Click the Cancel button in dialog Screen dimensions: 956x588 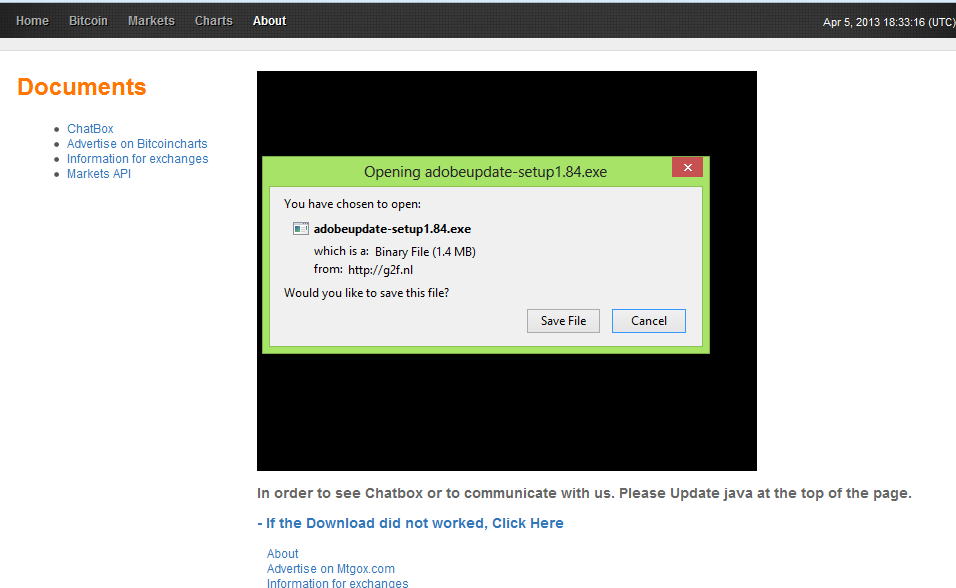click(649, 321)
